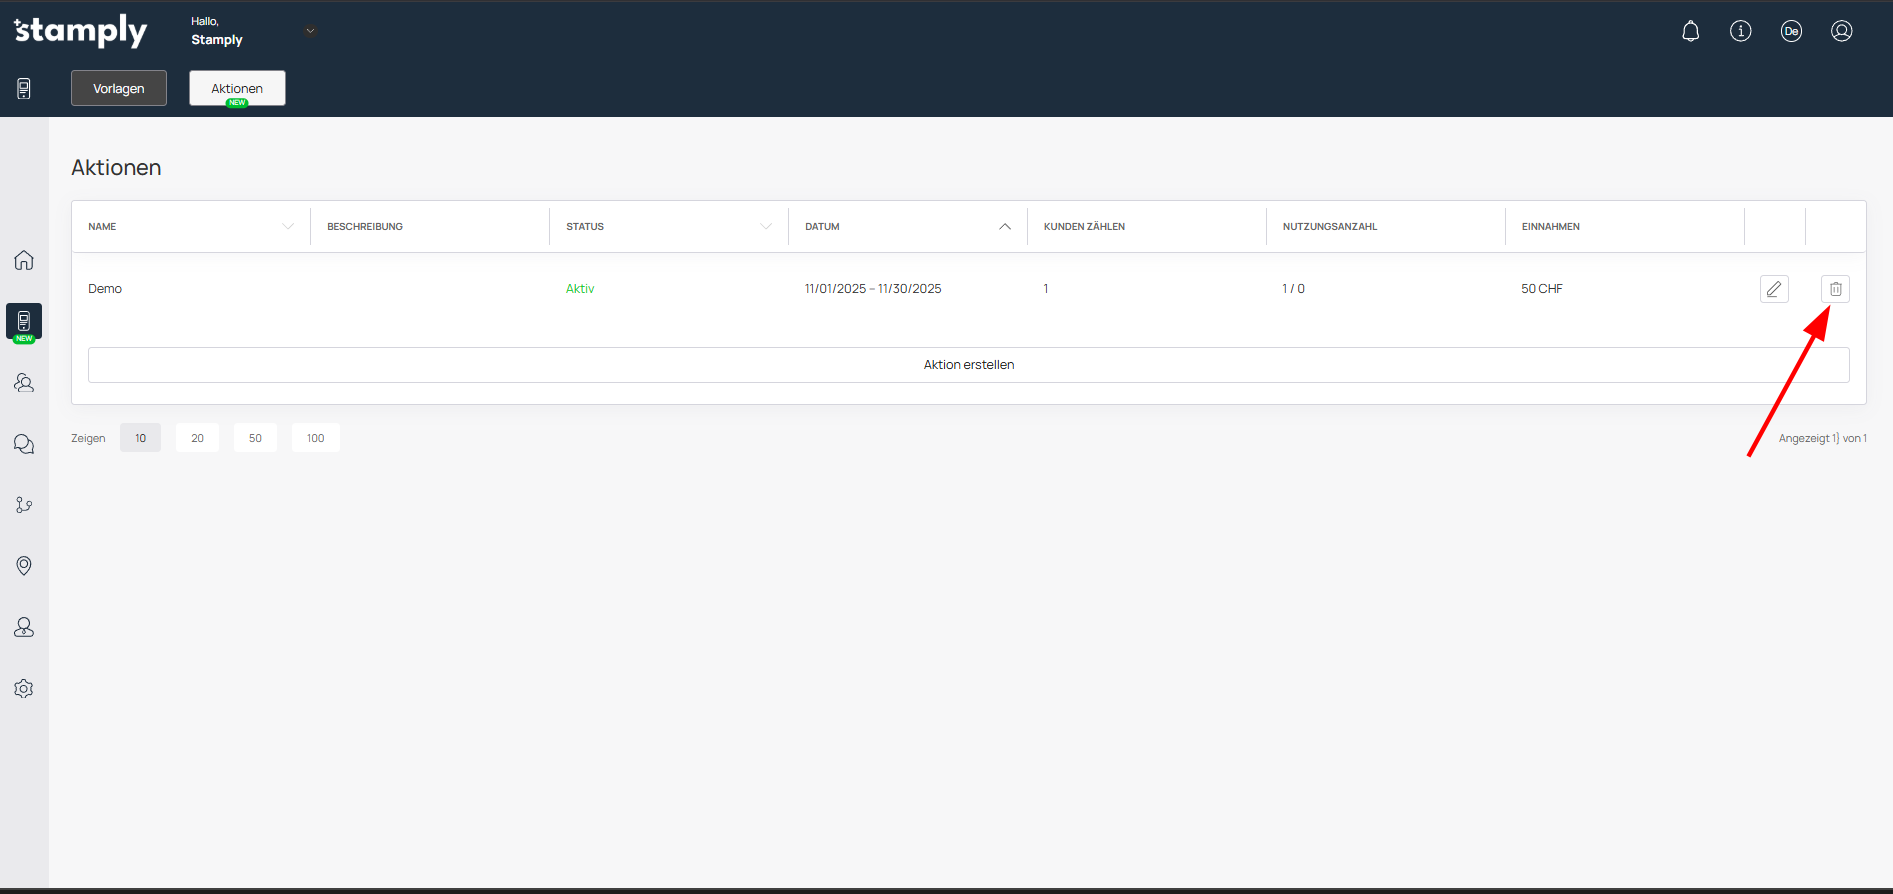Delete the Demo action with trash icon
This screenshot has height=894, width=1893.
1835,289
